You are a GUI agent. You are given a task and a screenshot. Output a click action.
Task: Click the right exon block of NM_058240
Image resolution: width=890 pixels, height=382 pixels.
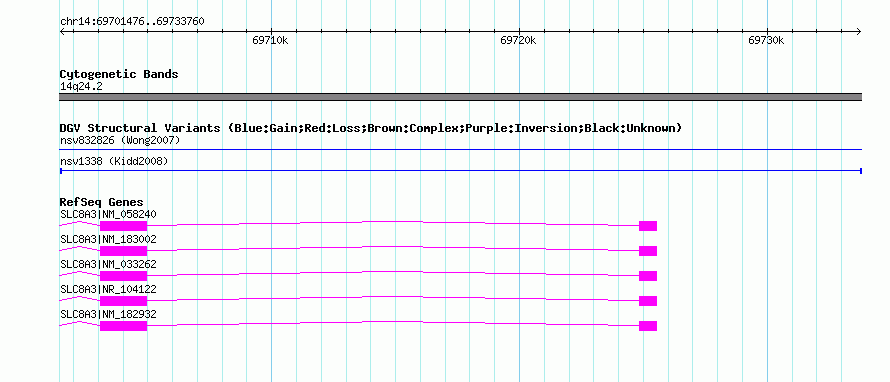648,226
